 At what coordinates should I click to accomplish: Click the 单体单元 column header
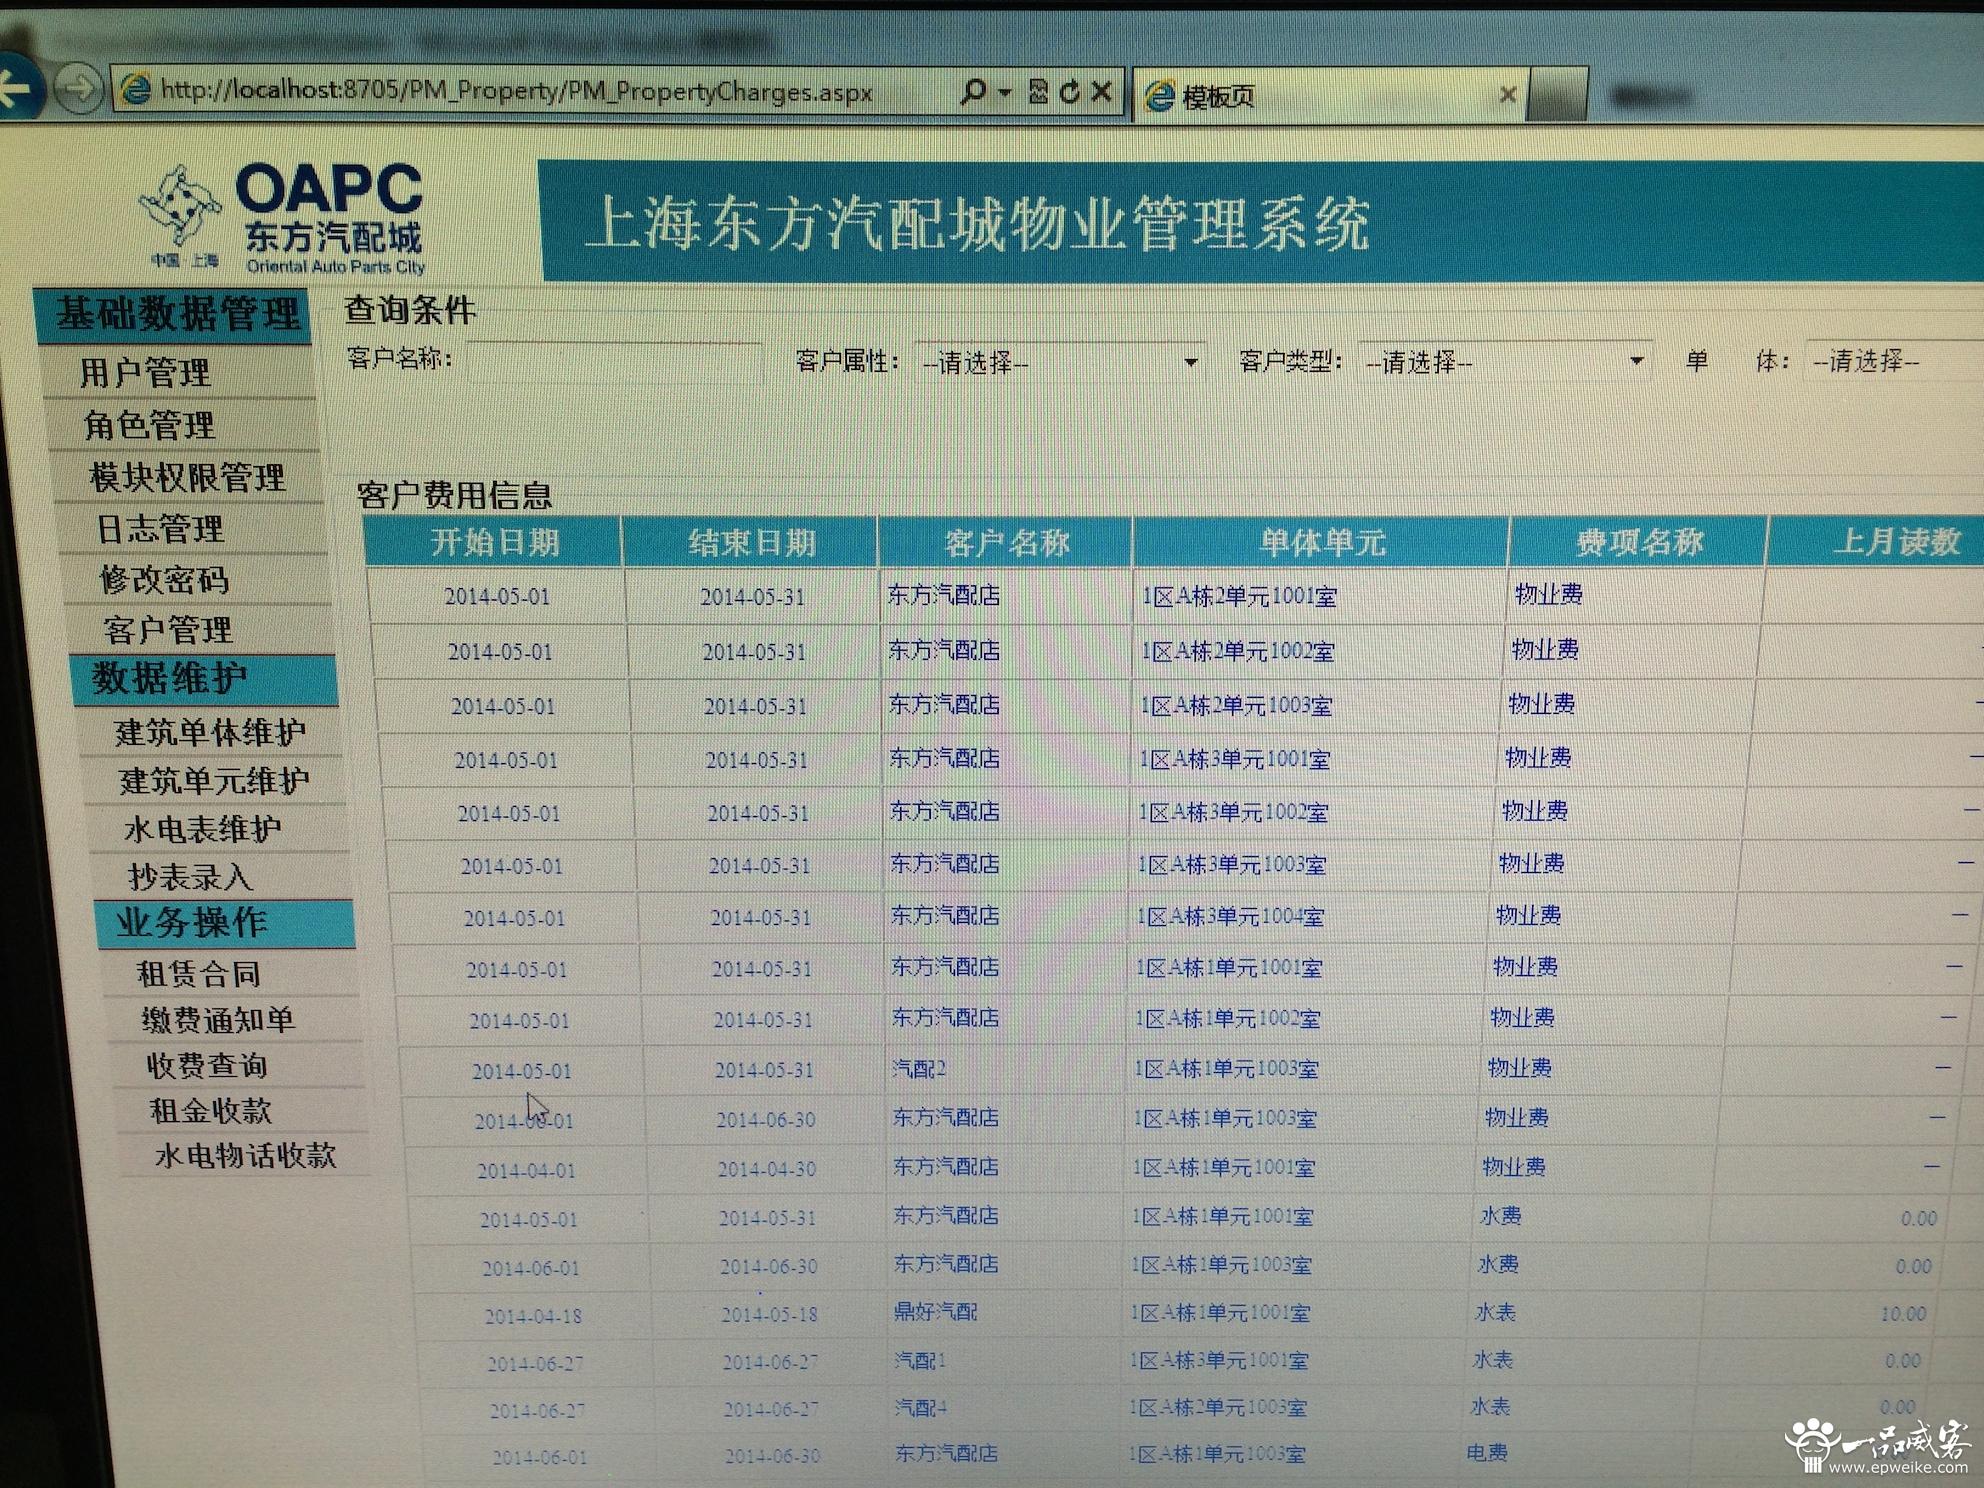pos(1322,542)
